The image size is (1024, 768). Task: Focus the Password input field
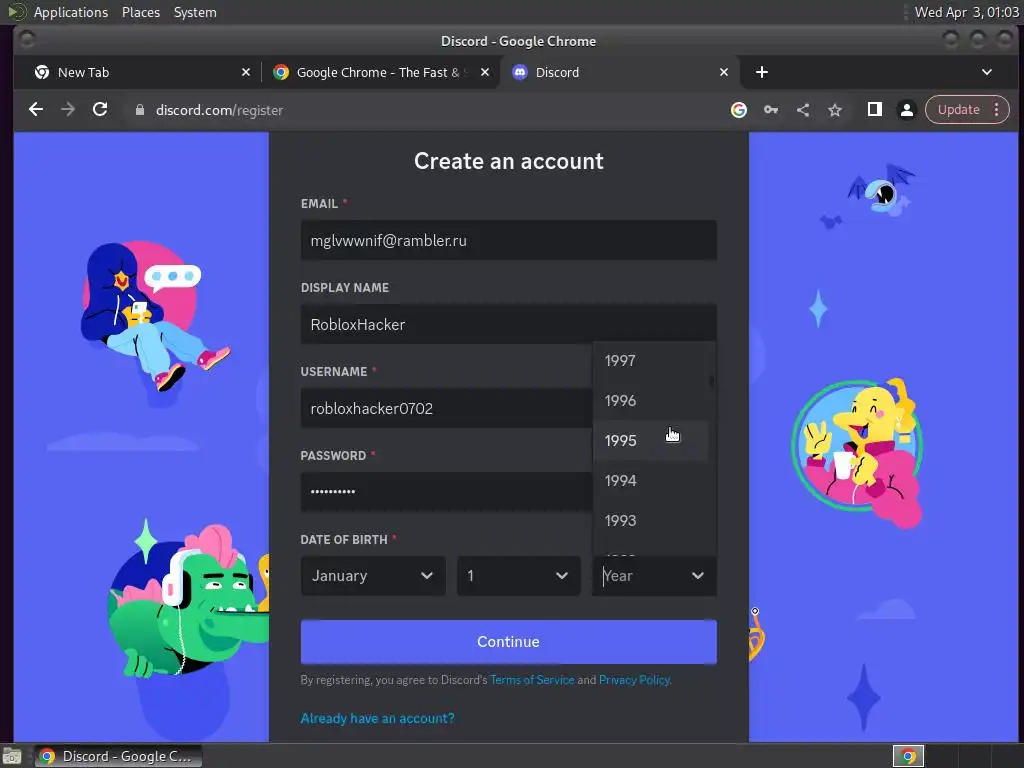(x=446, y=492)
